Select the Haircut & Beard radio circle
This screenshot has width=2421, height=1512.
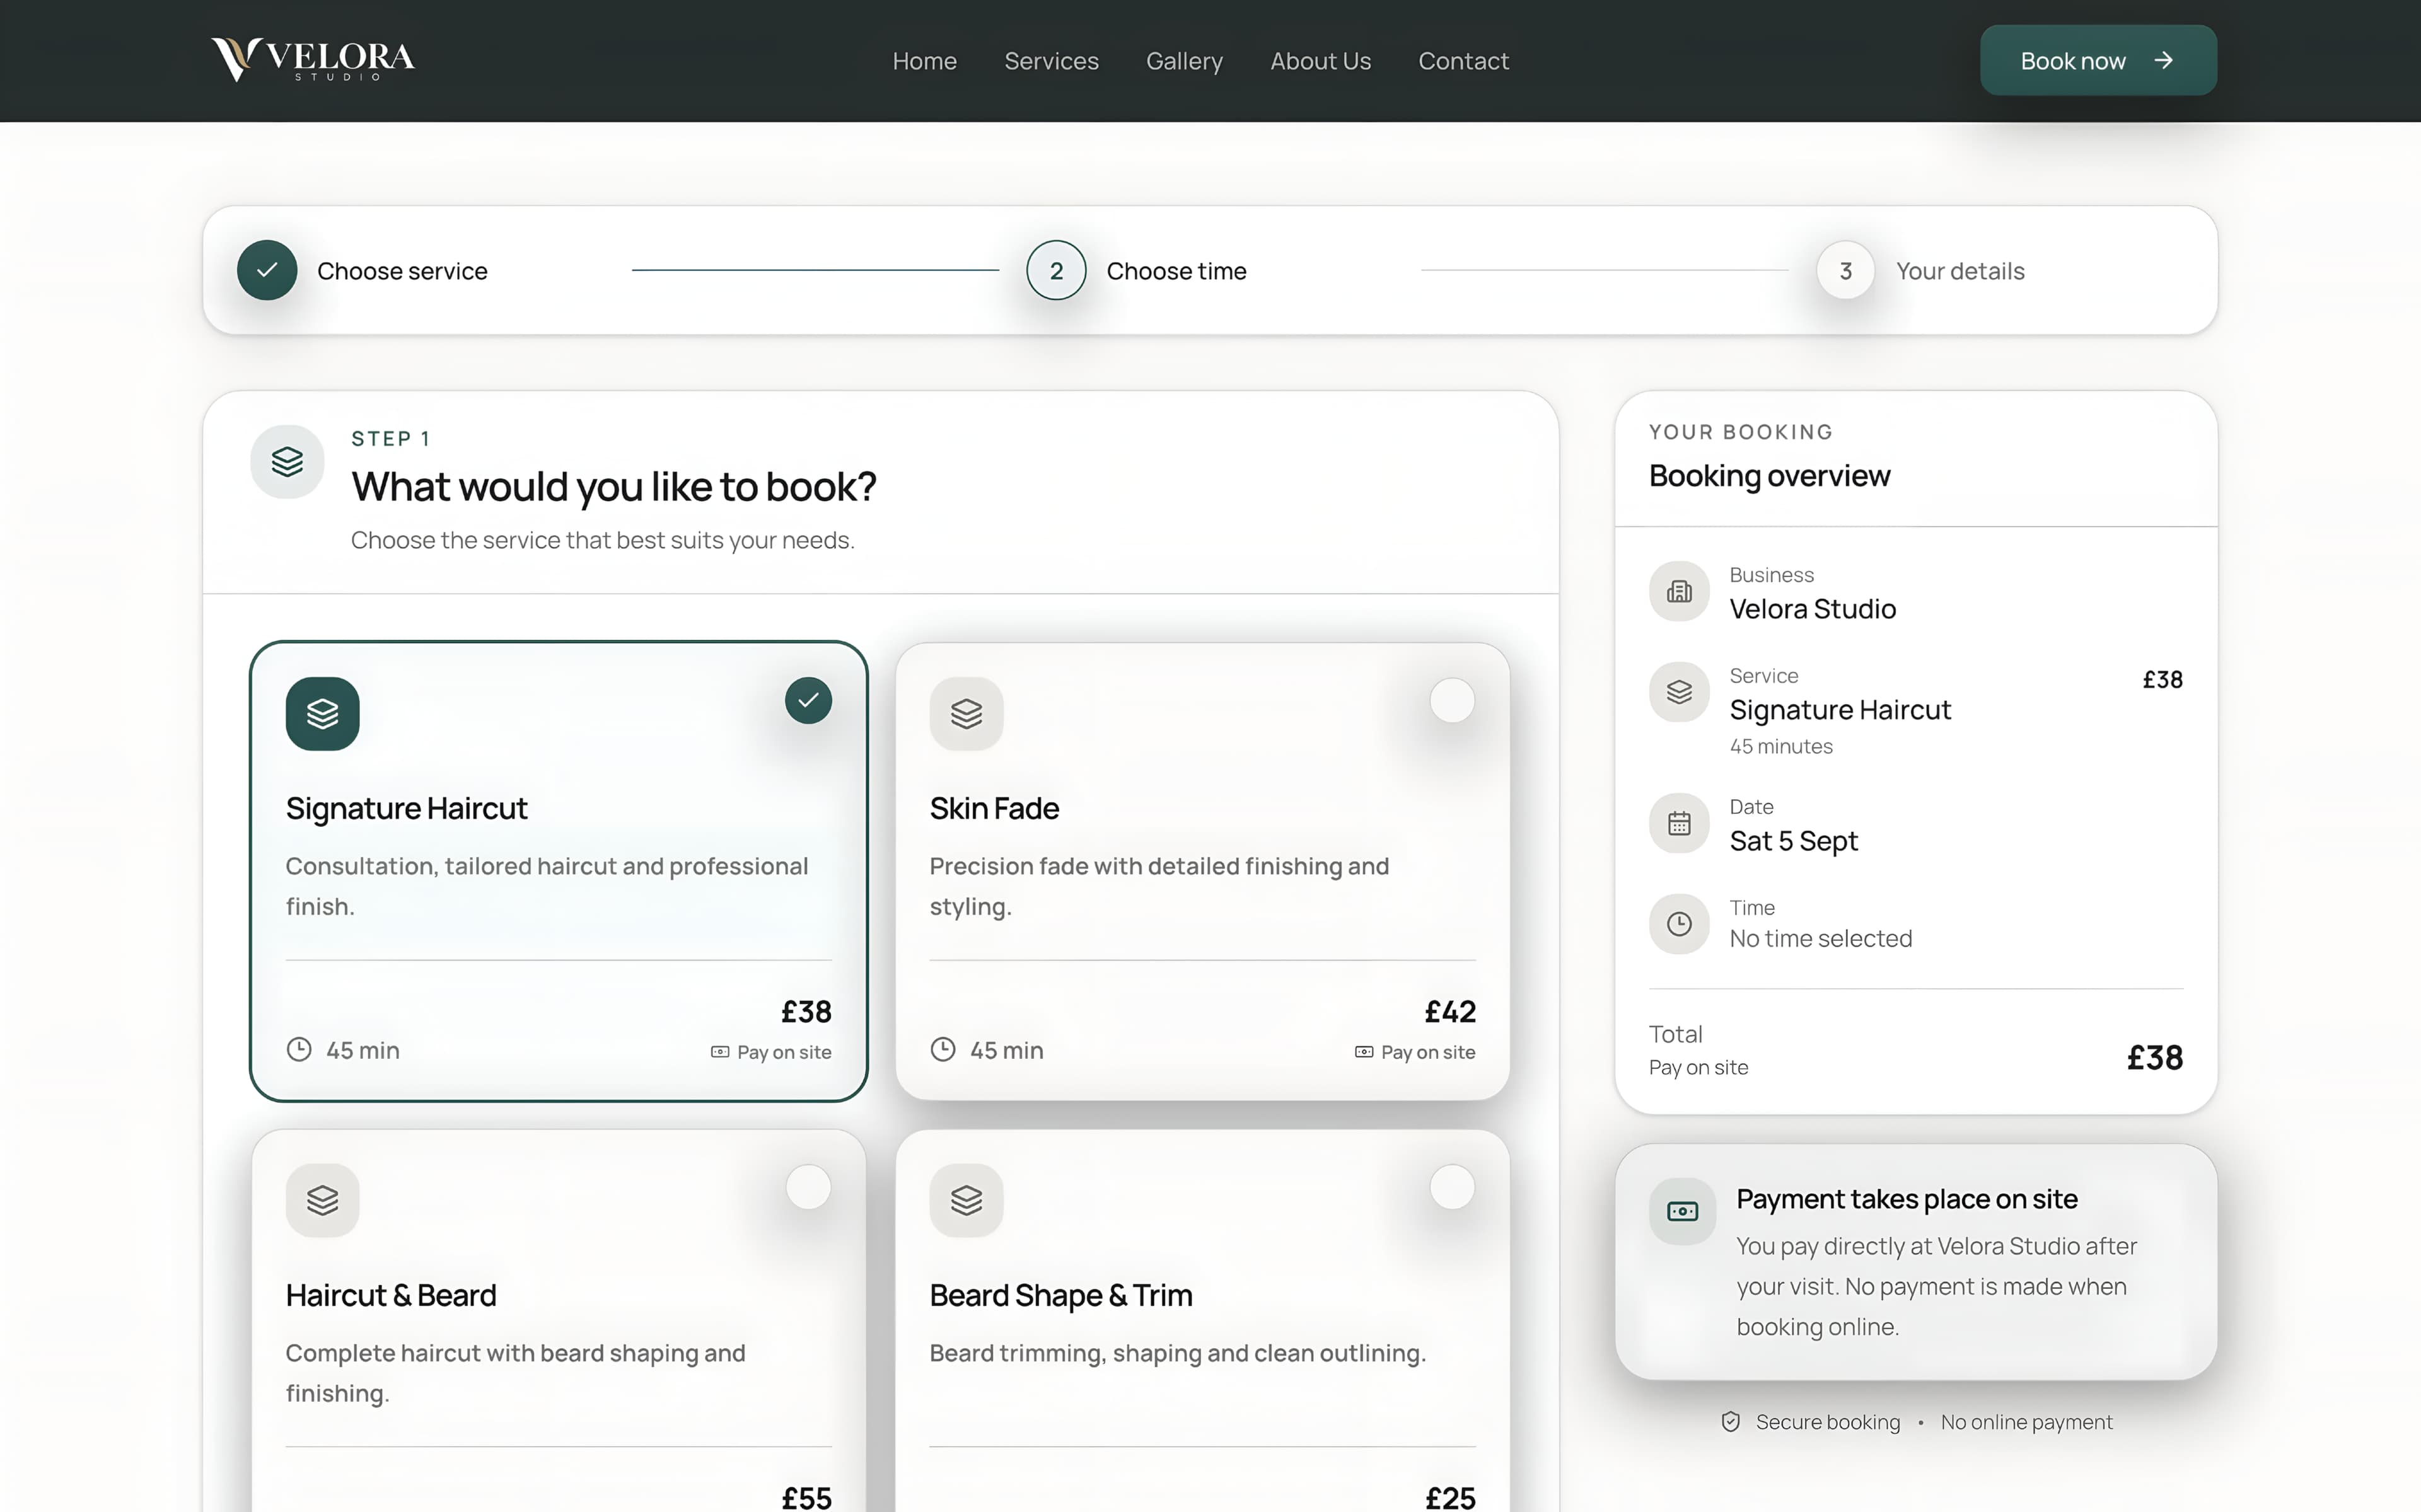coord(808,1187)
